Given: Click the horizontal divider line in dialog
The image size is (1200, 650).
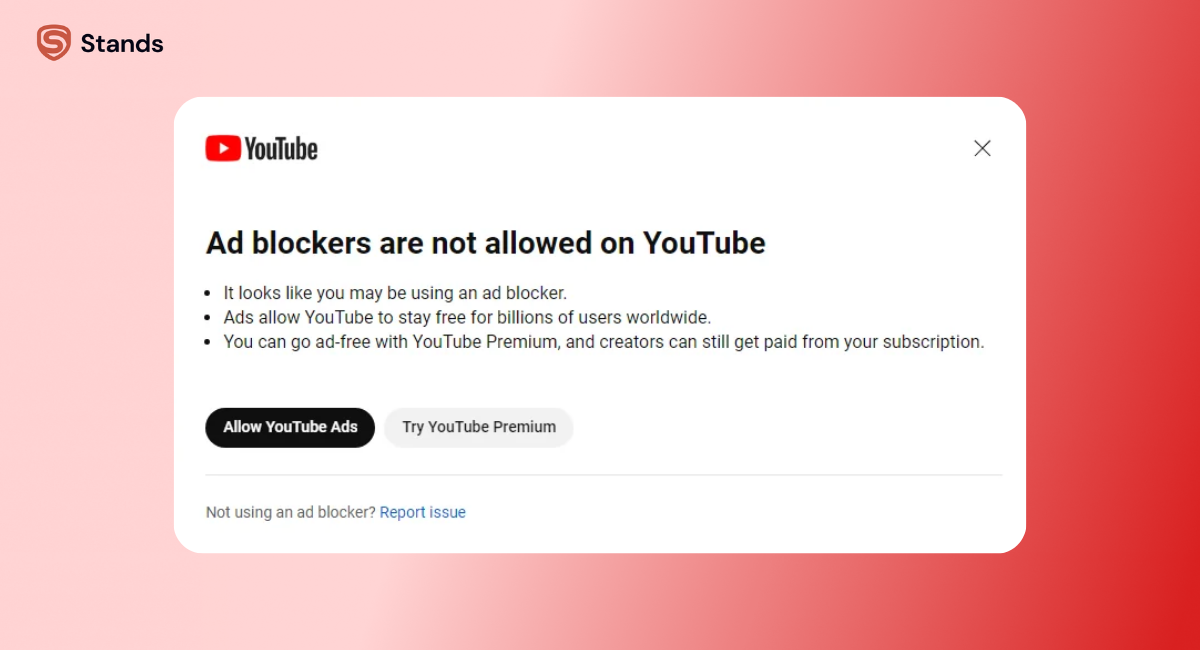Looking at the screenshot, I should click(603, 475).
